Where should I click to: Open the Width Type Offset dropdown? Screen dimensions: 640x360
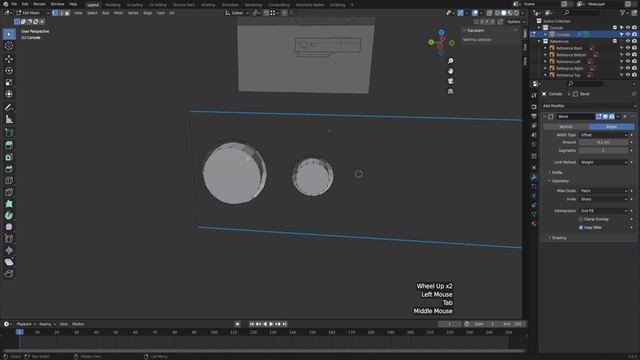[603, 135]
